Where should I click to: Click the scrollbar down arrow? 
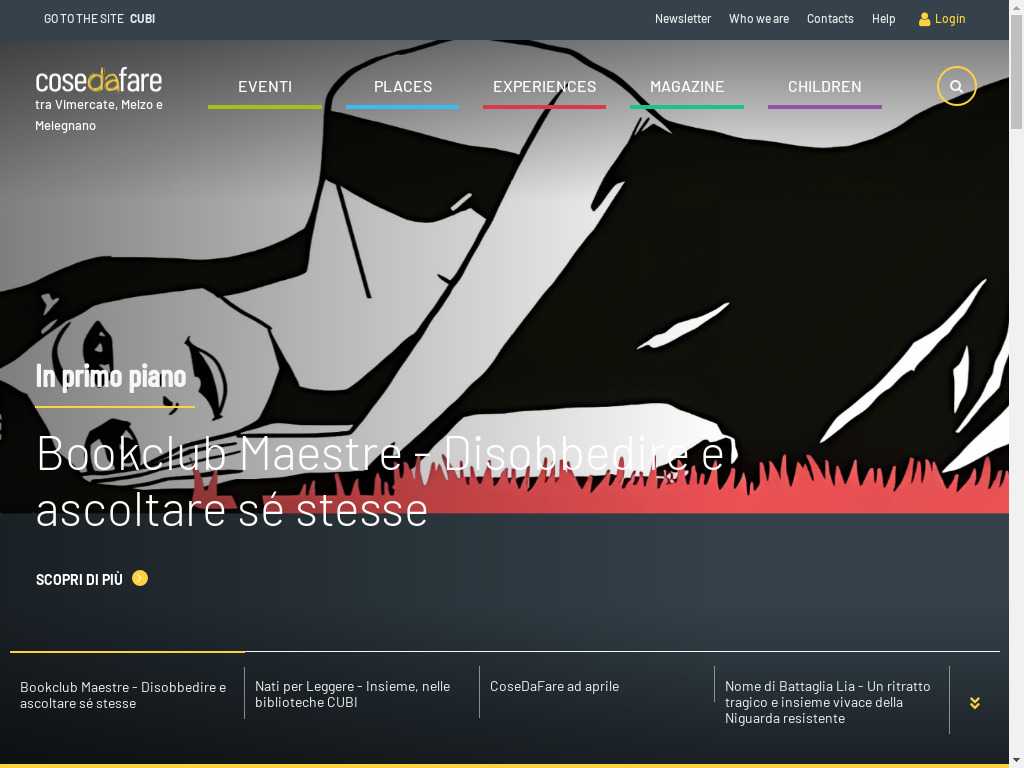click(1016, 762)
